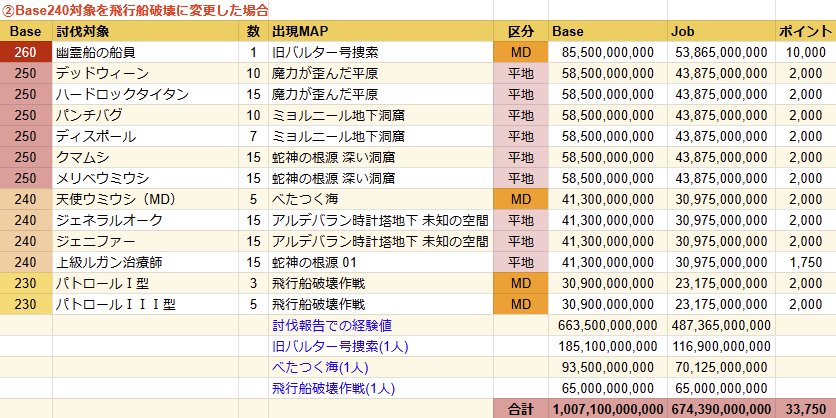
Task: Click the orange MD cell in 幽霊船の船員 row
Action: tap(521, 52)
